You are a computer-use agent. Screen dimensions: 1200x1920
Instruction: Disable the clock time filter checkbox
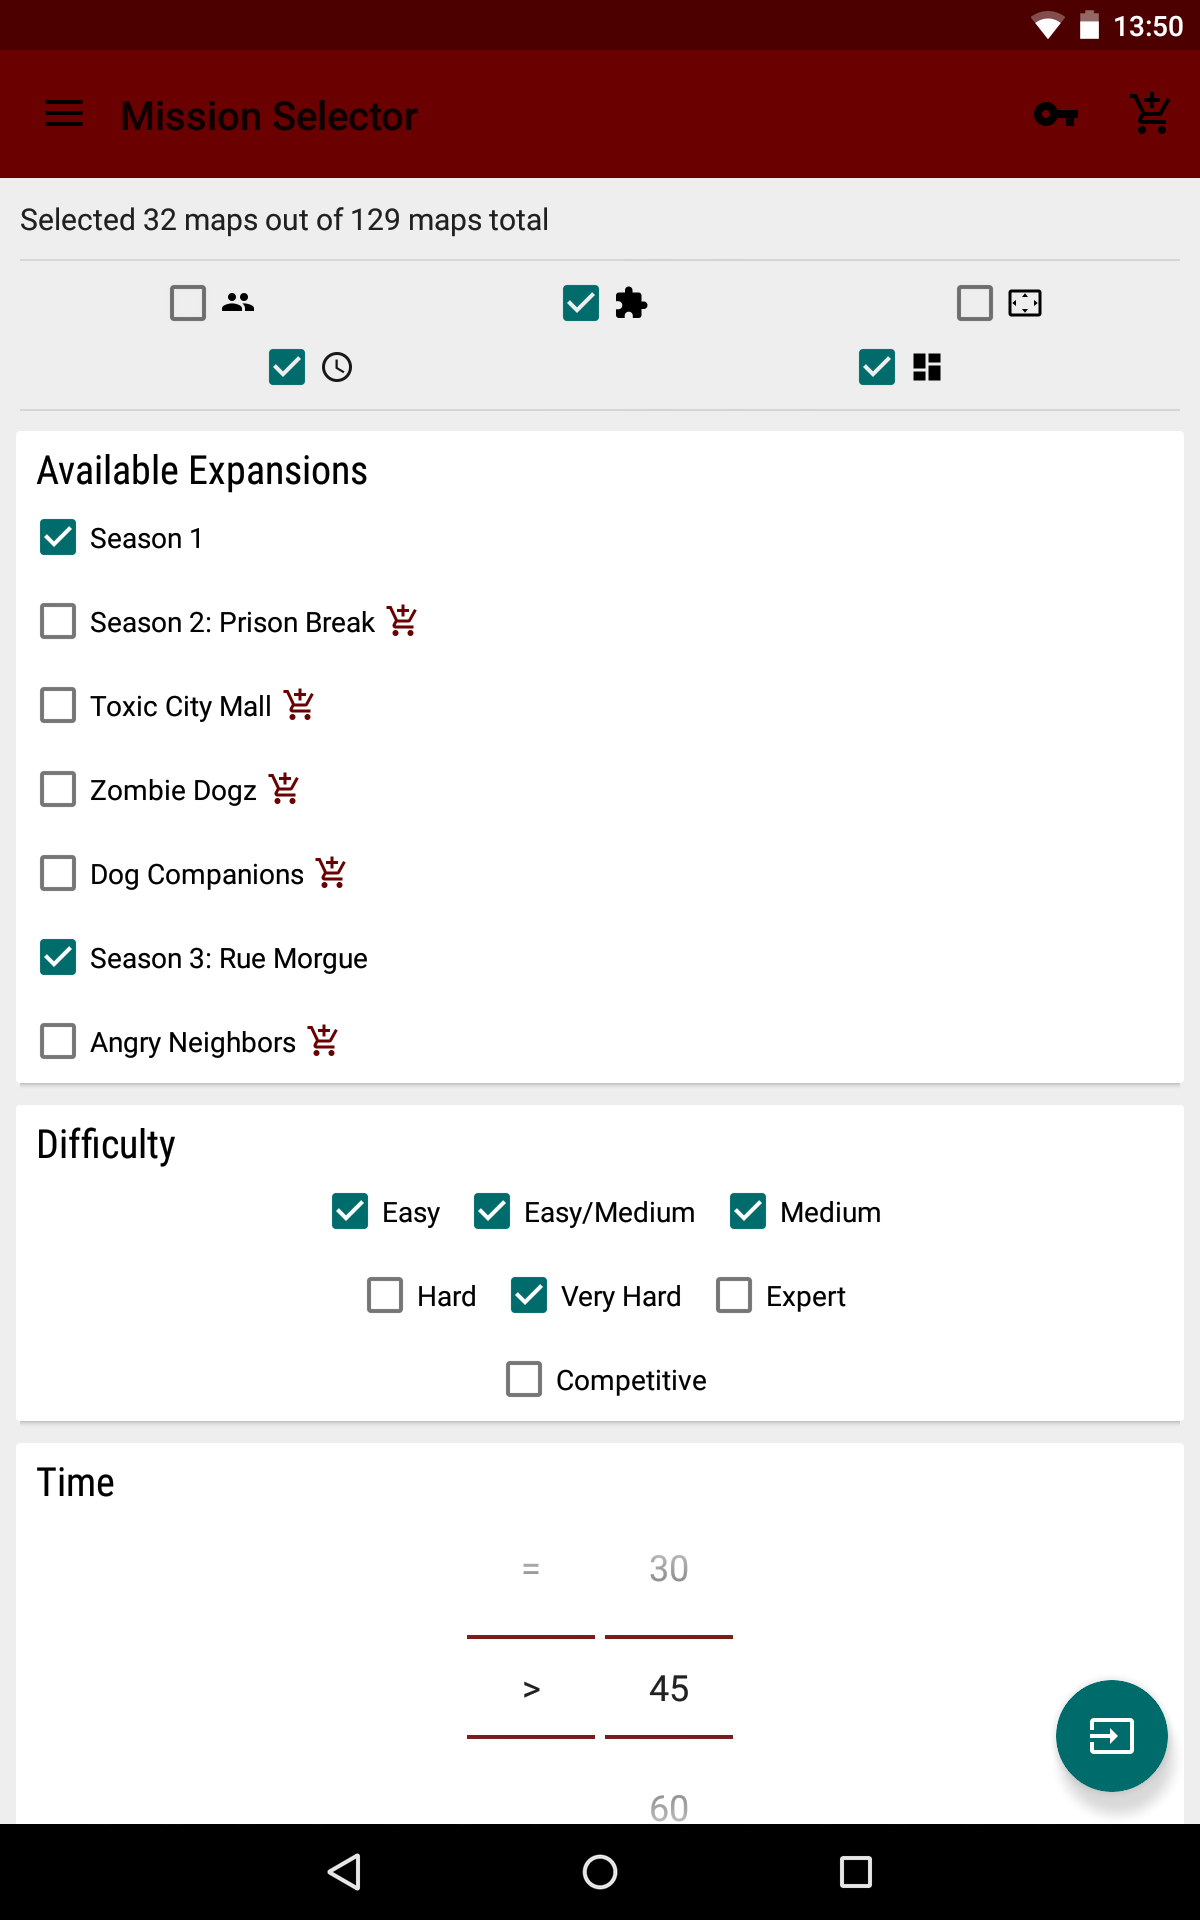click(287, 367)
